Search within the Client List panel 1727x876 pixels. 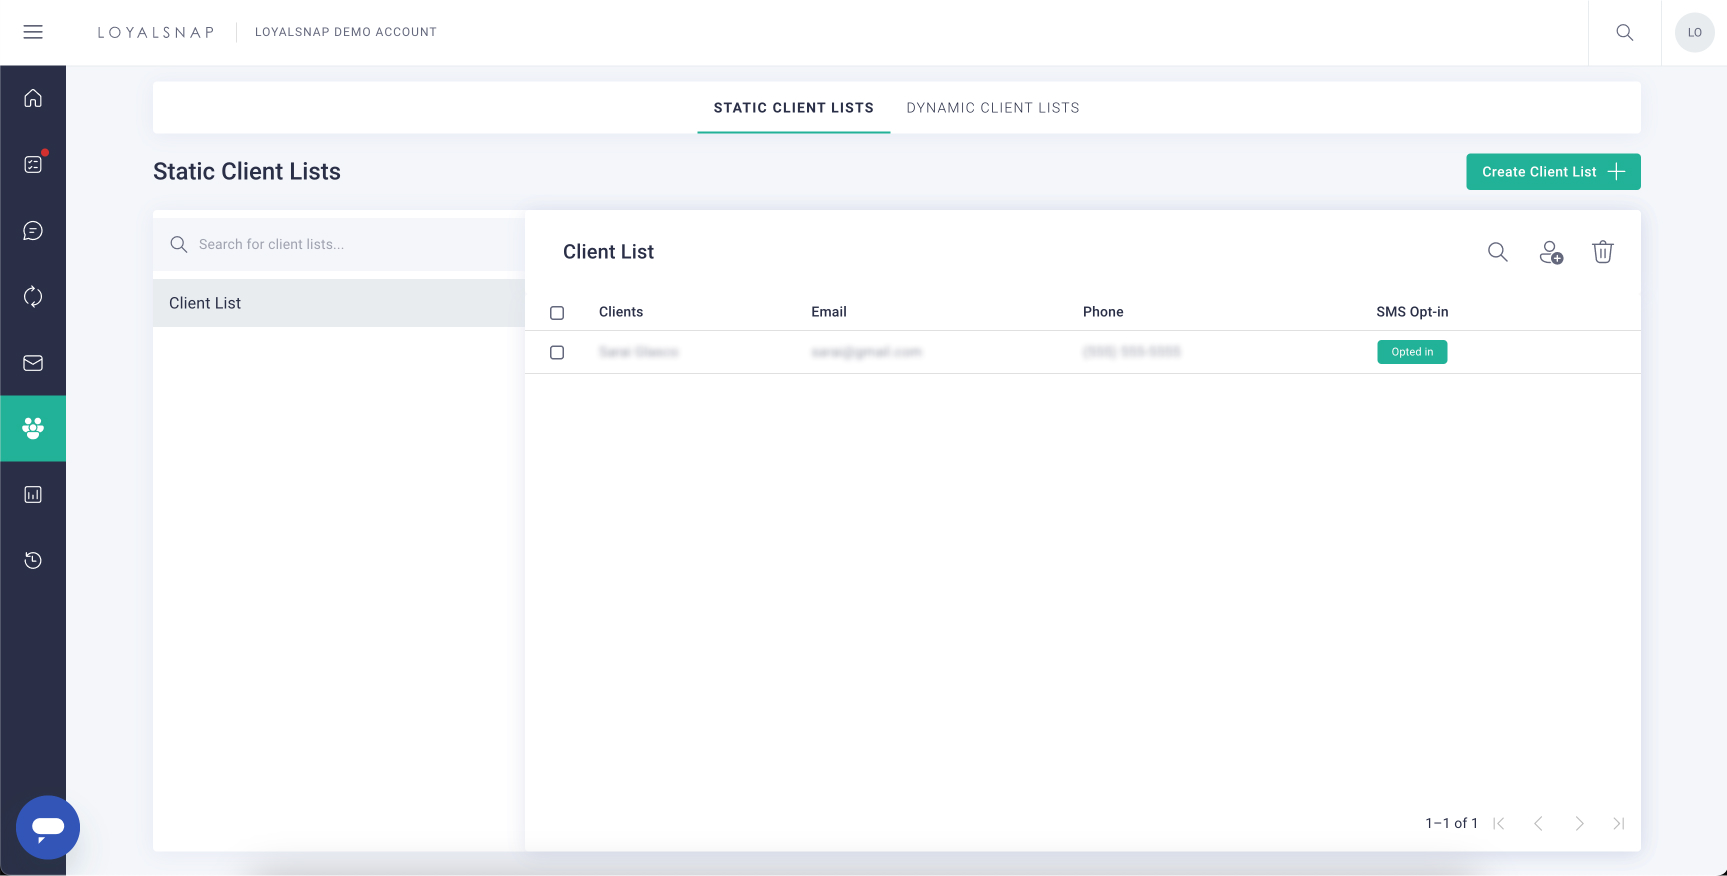click(x=1497, y=252)
